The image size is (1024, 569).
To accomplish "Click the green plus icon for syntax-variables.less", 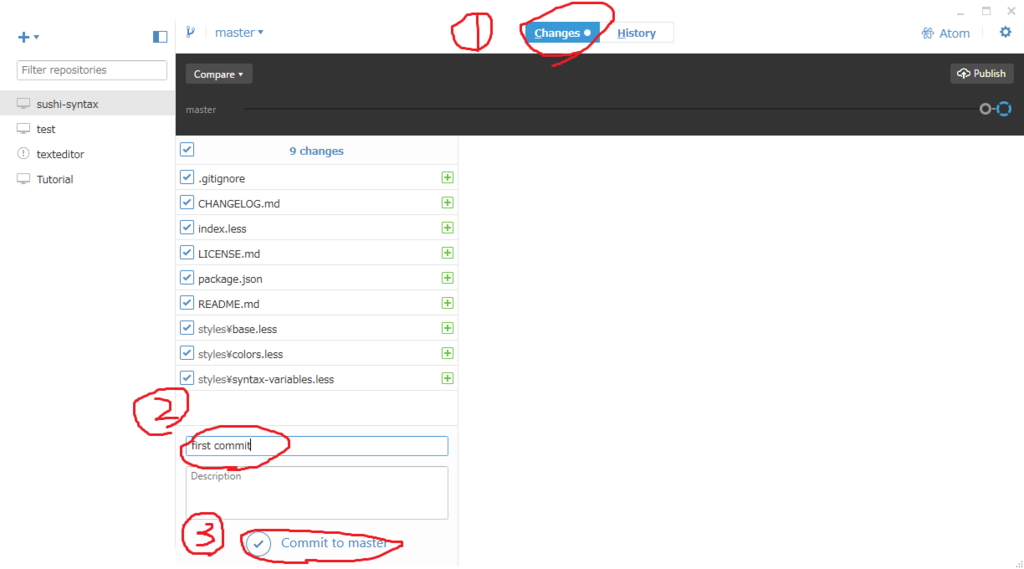I will coord(447,378).
